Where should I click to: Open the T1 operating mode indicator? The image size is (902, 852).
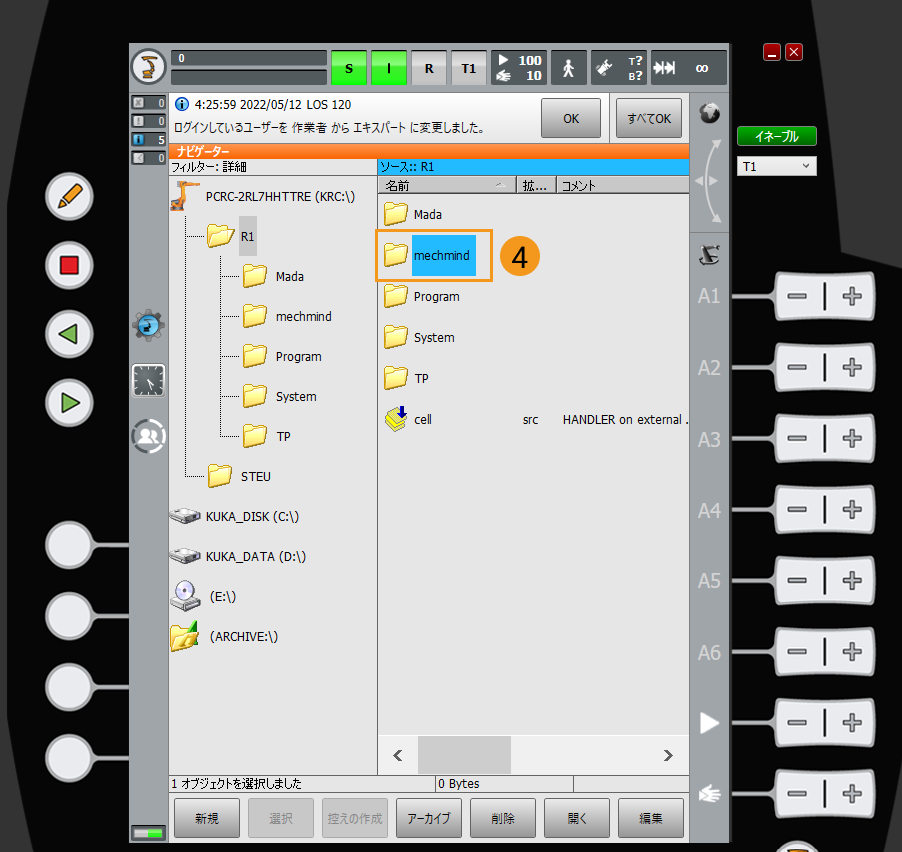(x=469, y=68)
